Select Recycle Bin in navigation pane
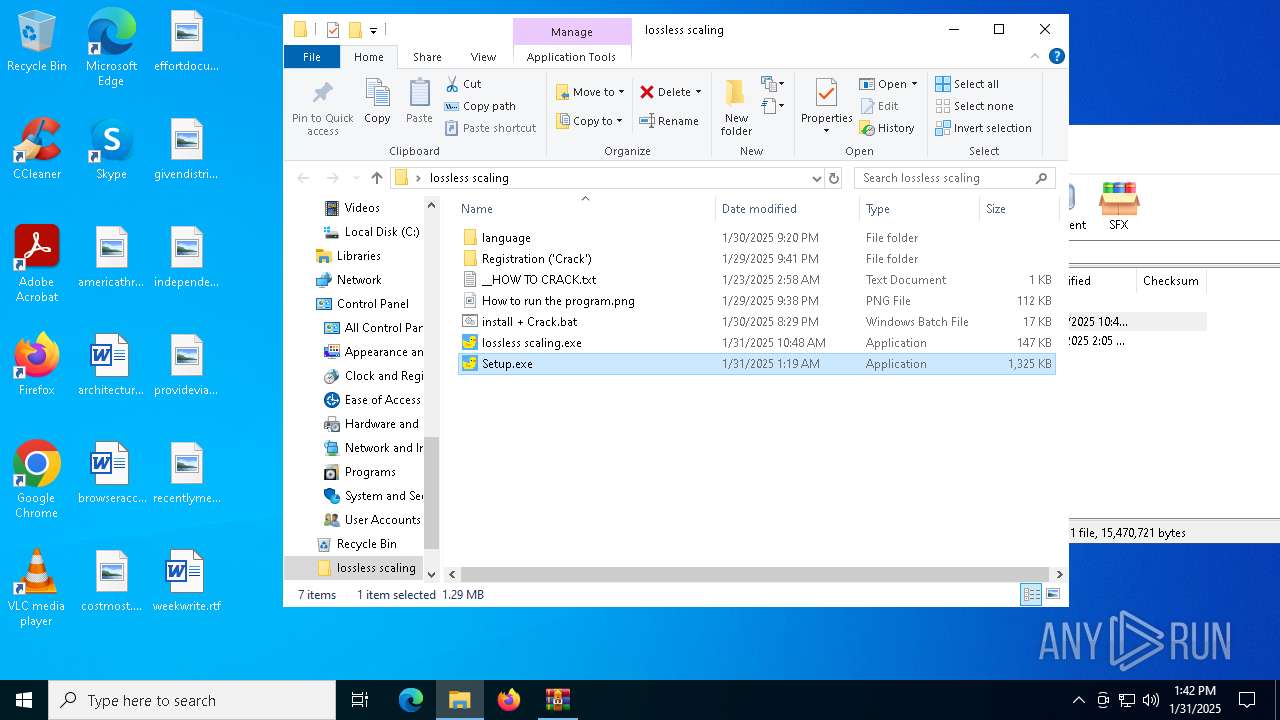The width and height of the screenshot is (1280, 720). tap(356, 544)
